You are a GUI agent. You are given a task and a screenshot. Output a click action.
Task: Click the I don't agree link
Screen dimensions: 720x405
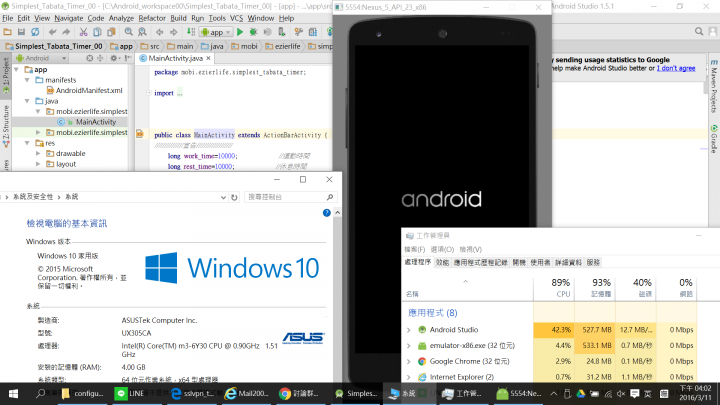pos(676,68)
